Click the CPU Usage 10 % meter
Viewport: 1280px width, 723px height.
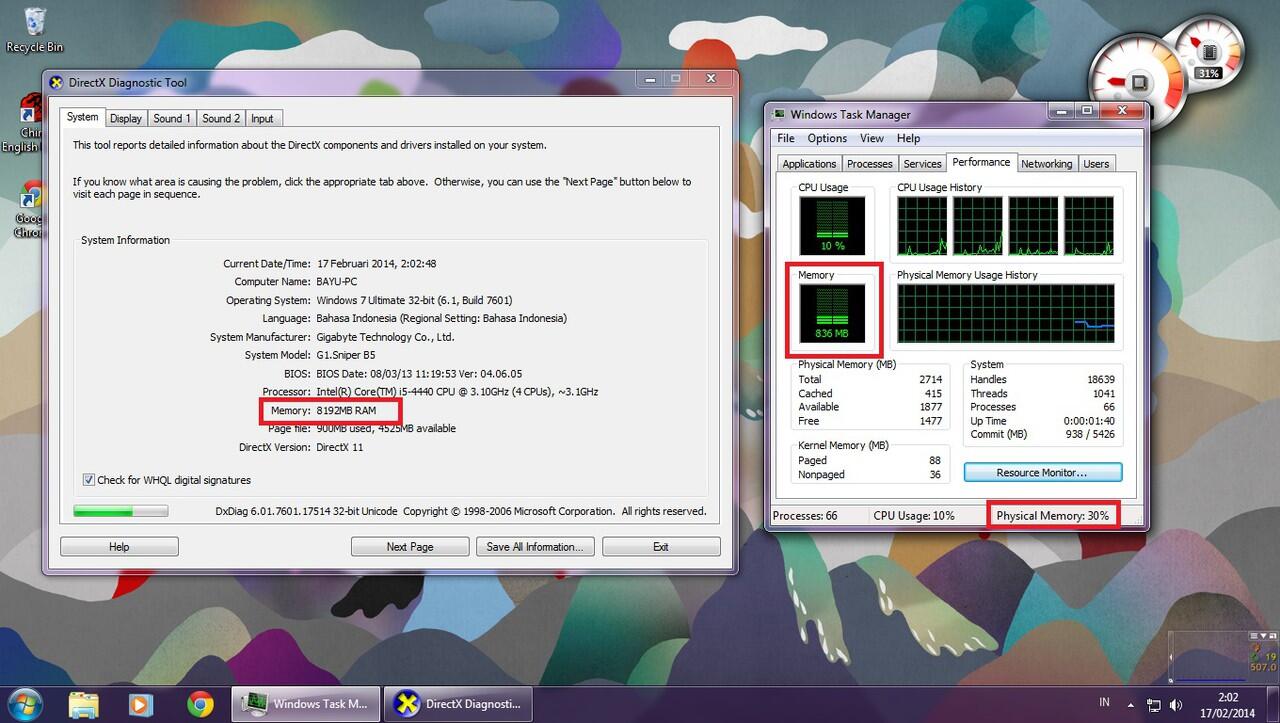click(x=832, y=225)
